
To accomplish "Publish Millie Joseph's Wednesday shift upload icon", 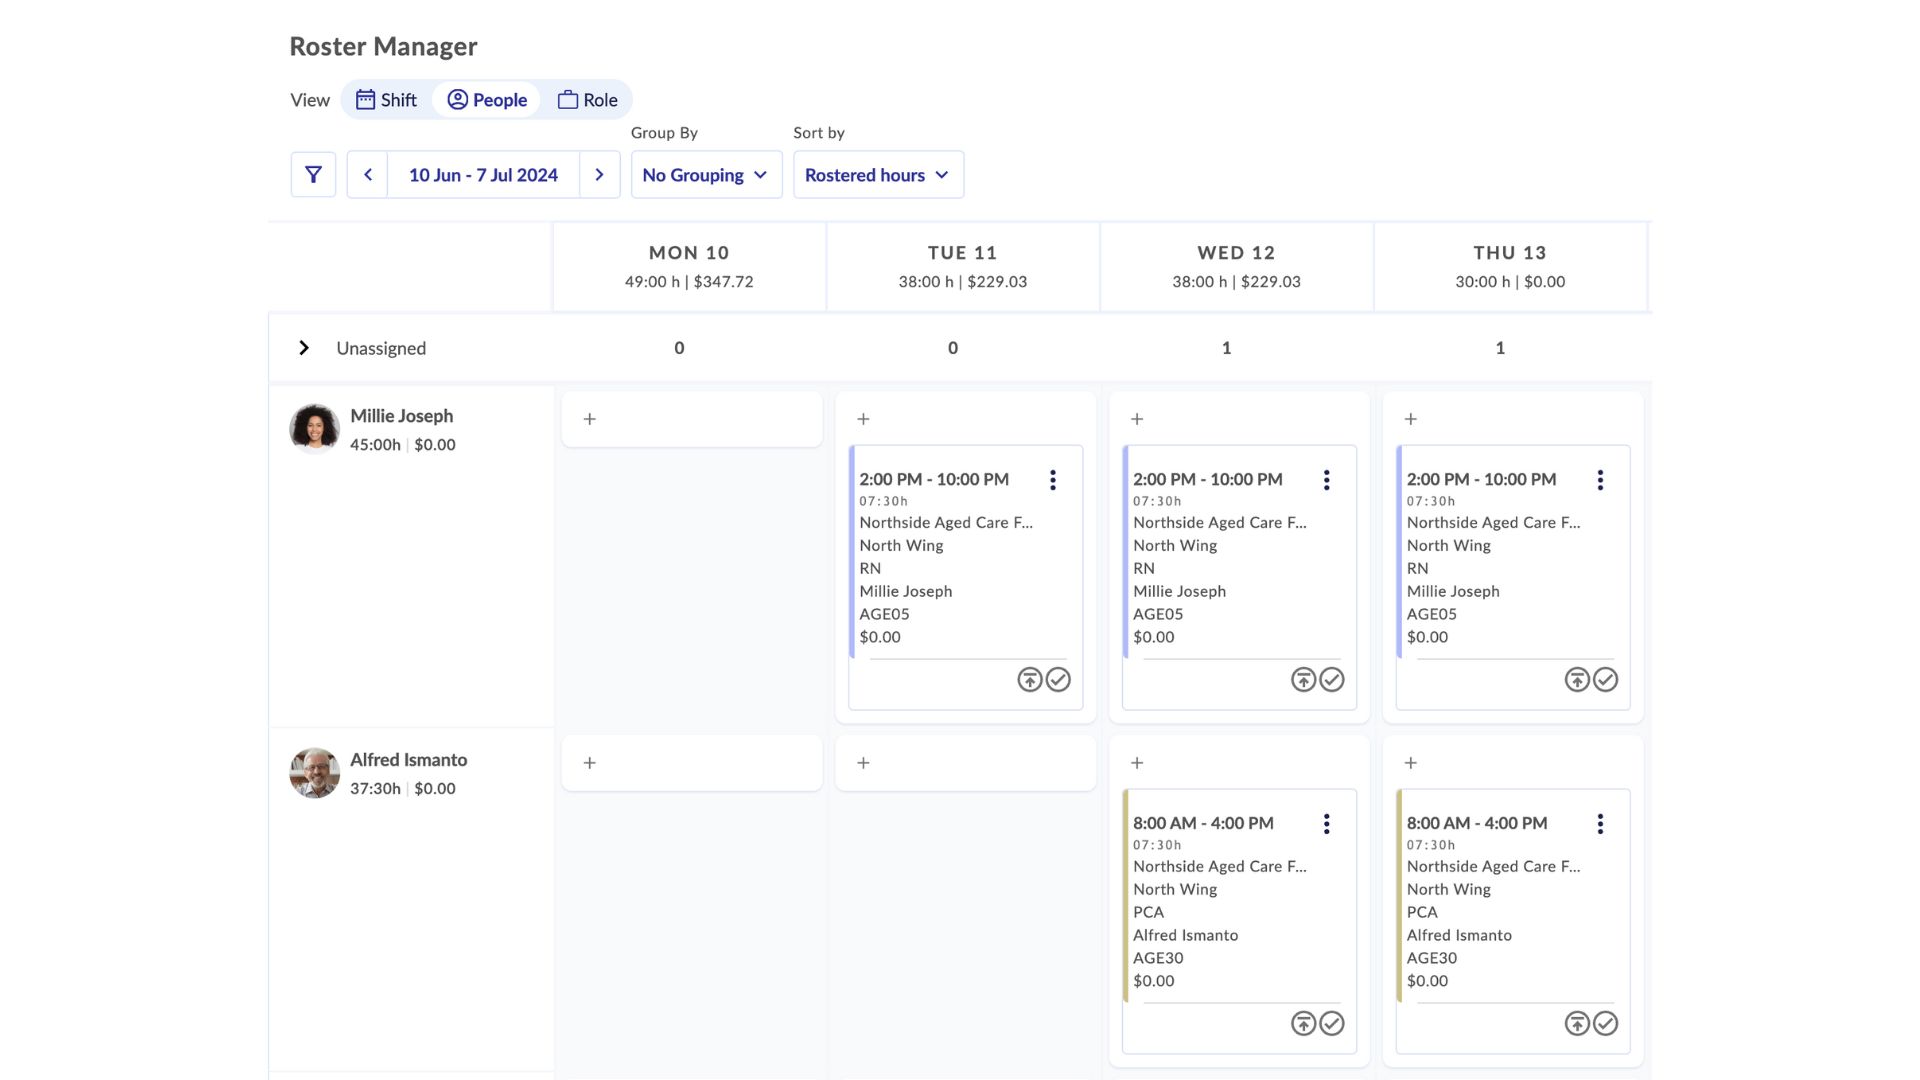I will click(x=1303, y=680).
